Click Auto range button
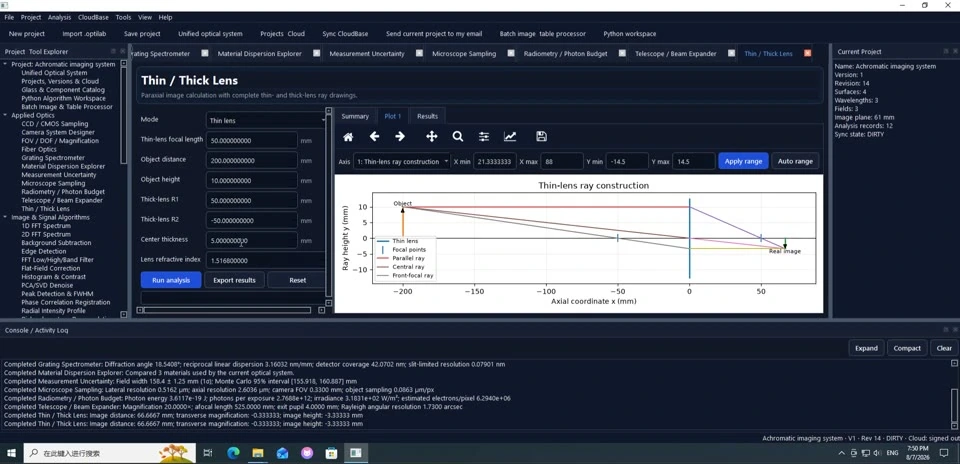Viewport: 960px width, 464px height. pyautogui.click(x=795, y=162)
